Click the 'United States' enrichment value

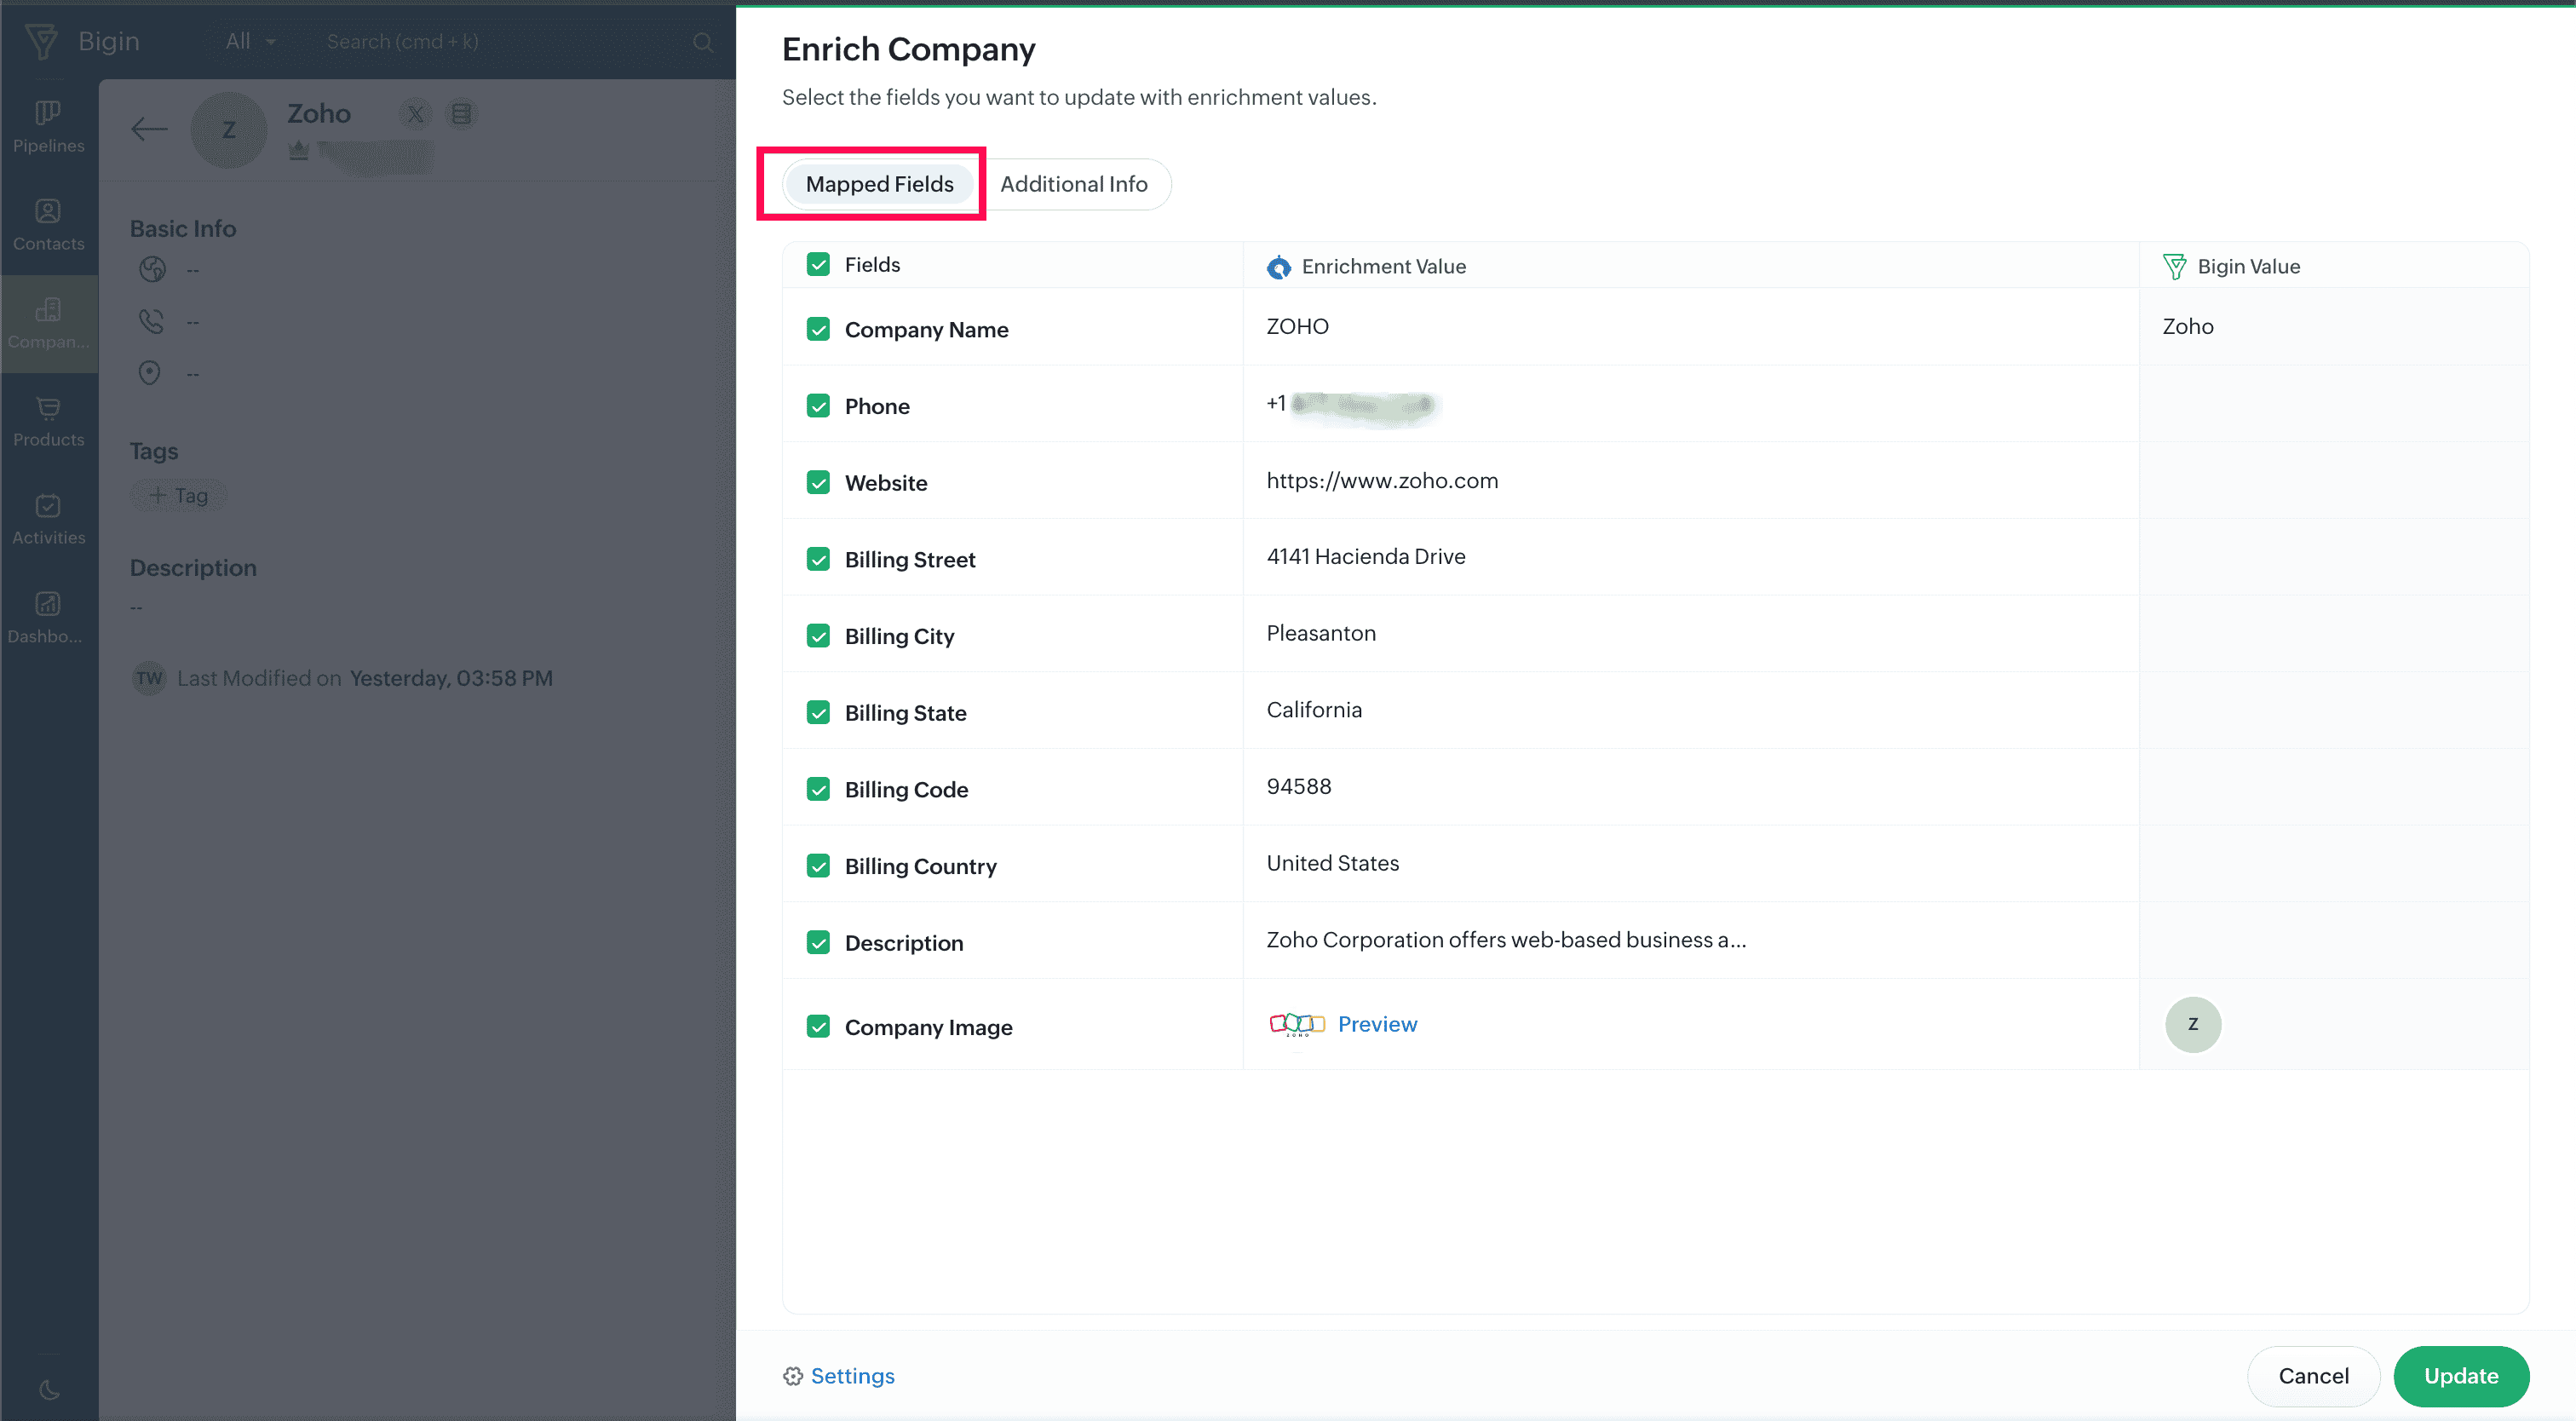[x=1333, y=864]
